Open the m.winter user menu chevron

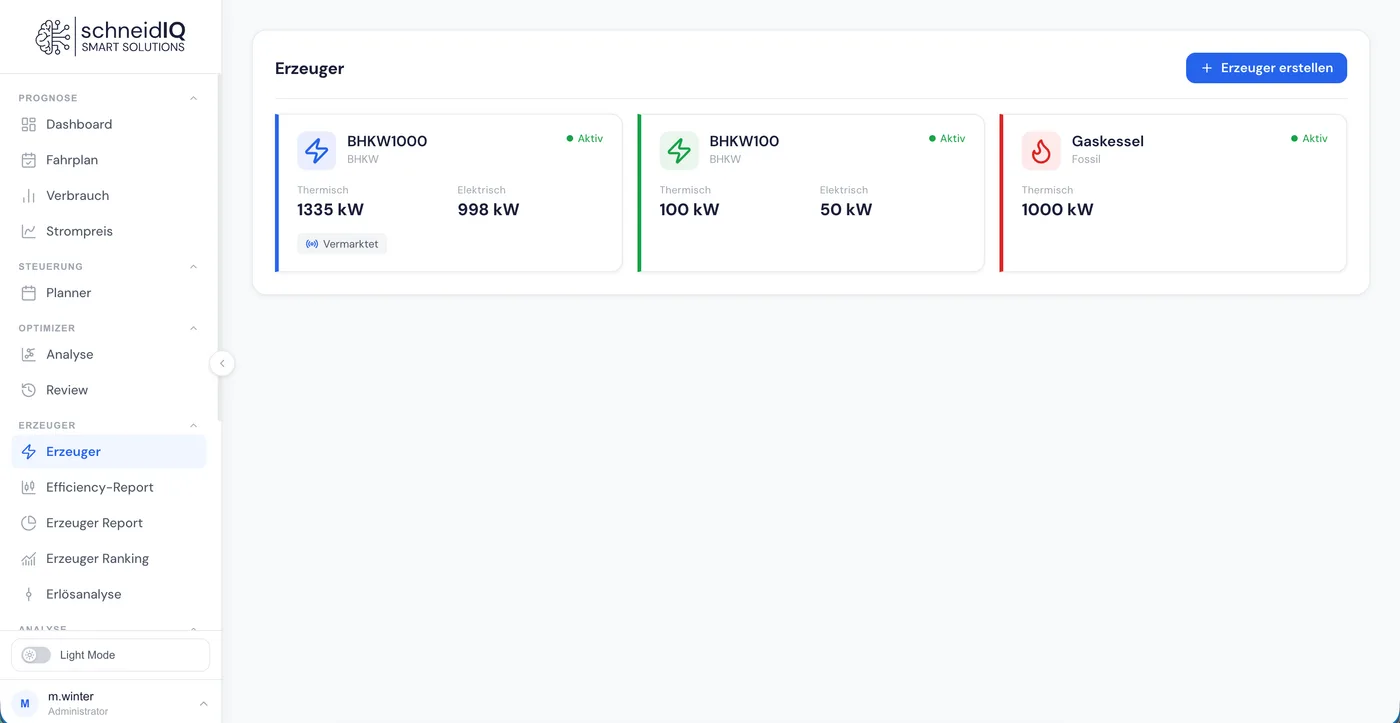pos(203,704)
